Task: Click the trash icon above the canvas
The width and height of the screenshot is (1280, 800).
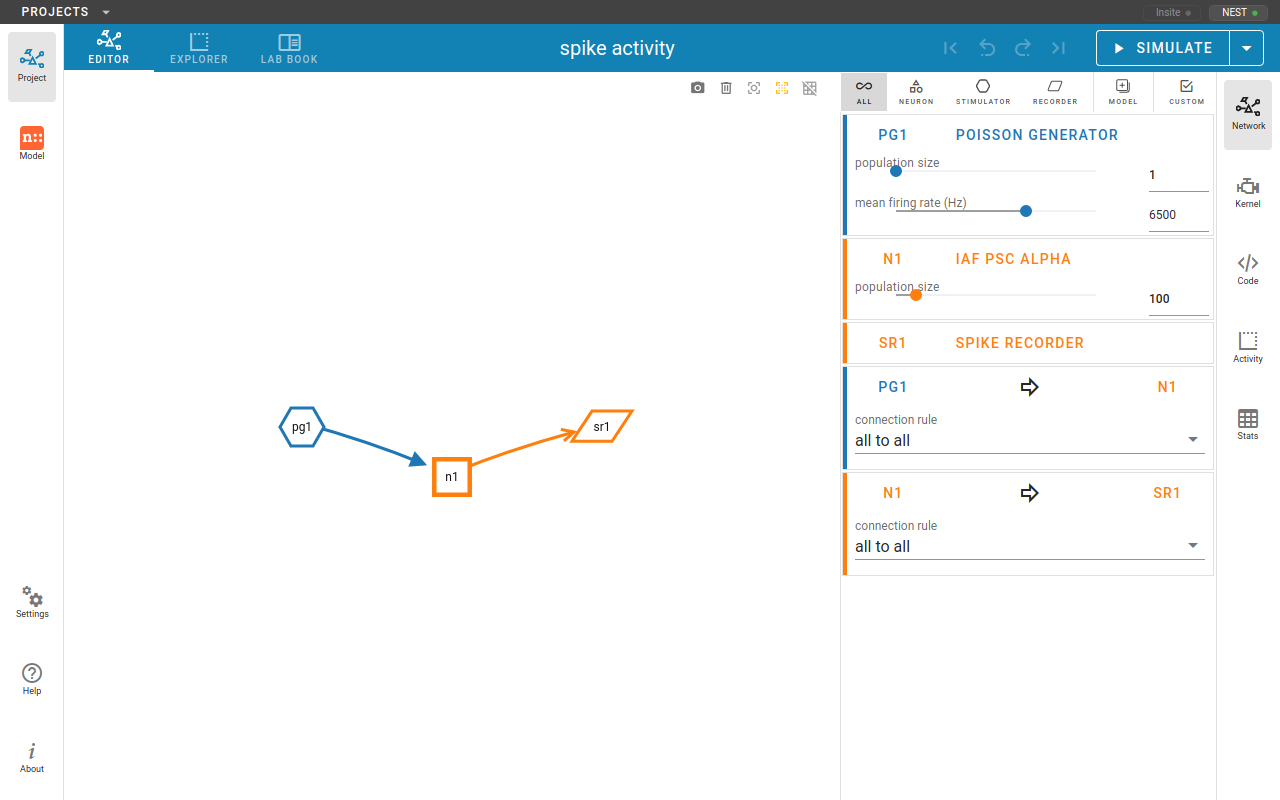Action: pos(726,88)
